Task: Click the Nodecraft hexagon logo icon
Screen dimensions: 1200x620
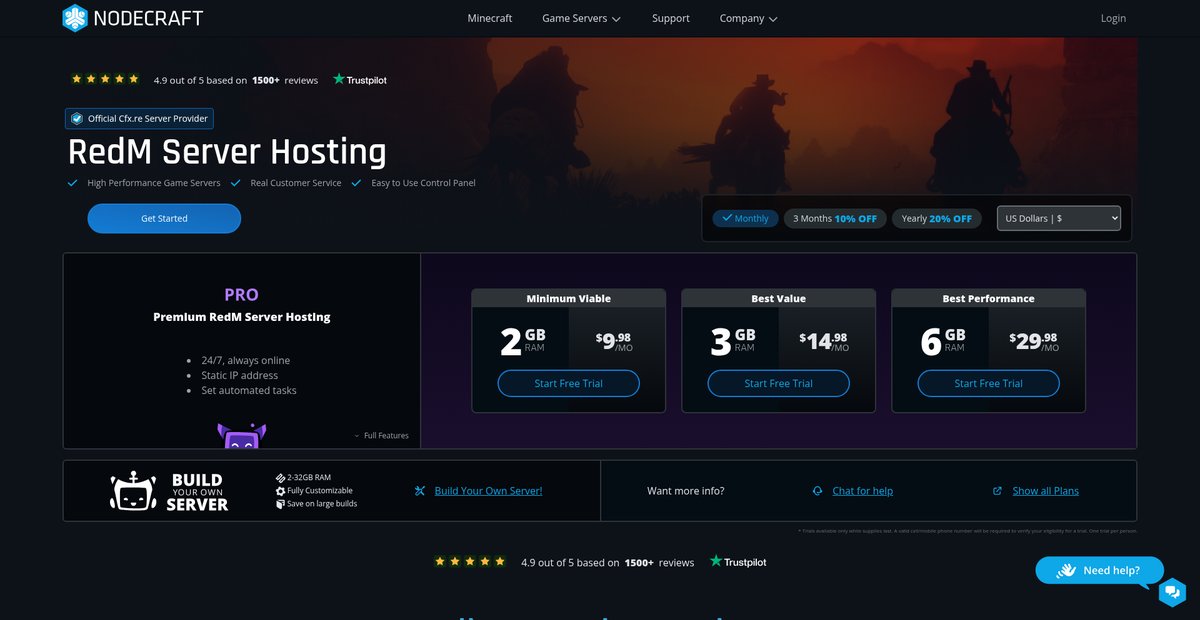Action: (x=75, y=18)
